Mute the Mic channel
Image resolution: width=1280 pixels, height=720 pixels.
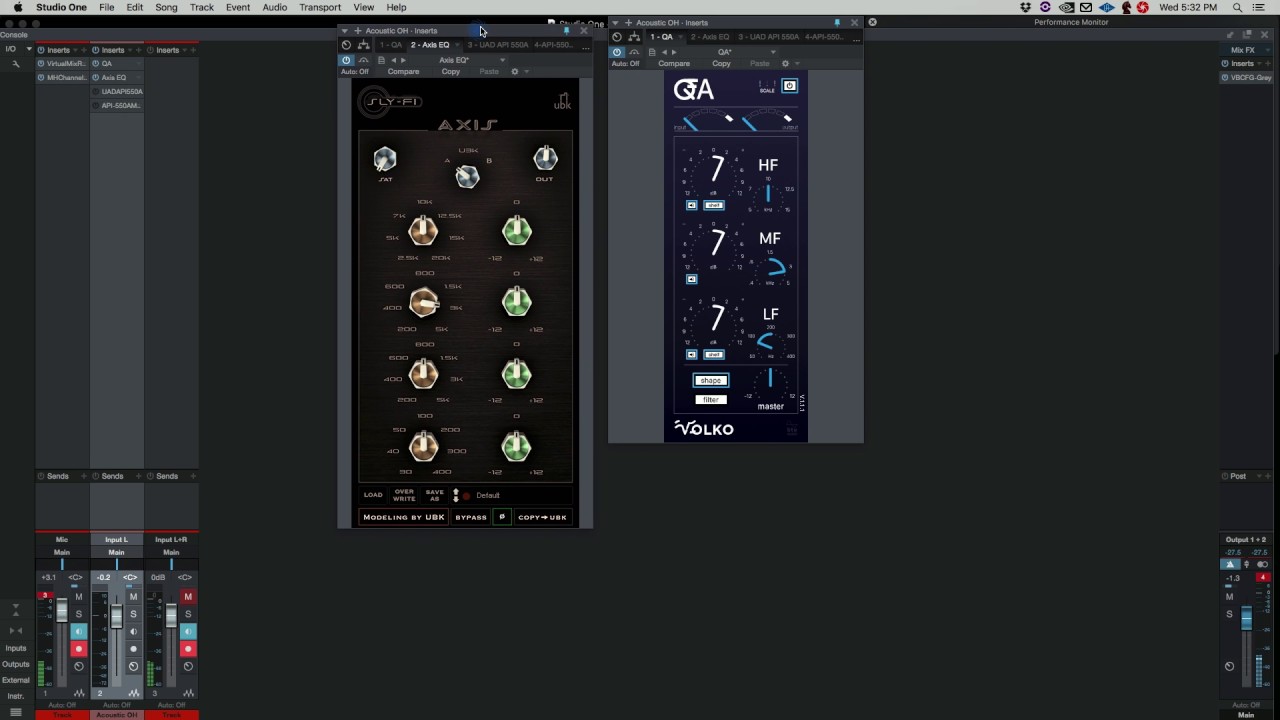[x=79, y=597]
